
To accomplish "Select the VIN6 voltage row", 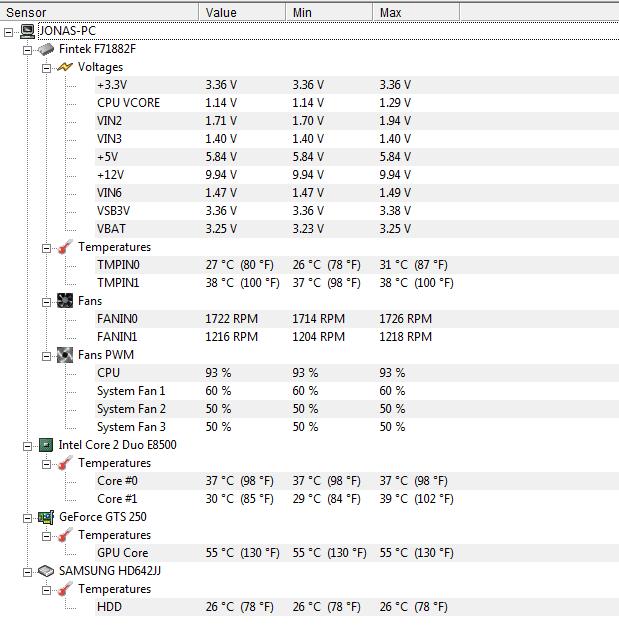I will [x=357, y=193].
